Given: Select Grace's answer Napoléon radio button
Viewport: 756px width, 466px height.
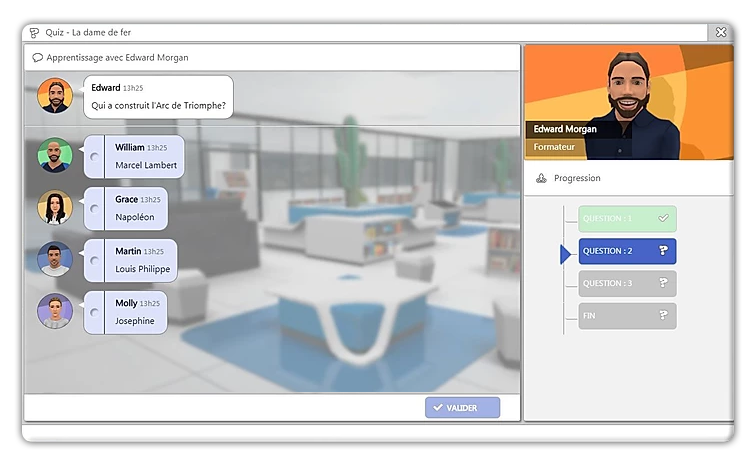Looking at the screenshot, I should [95, 209].
